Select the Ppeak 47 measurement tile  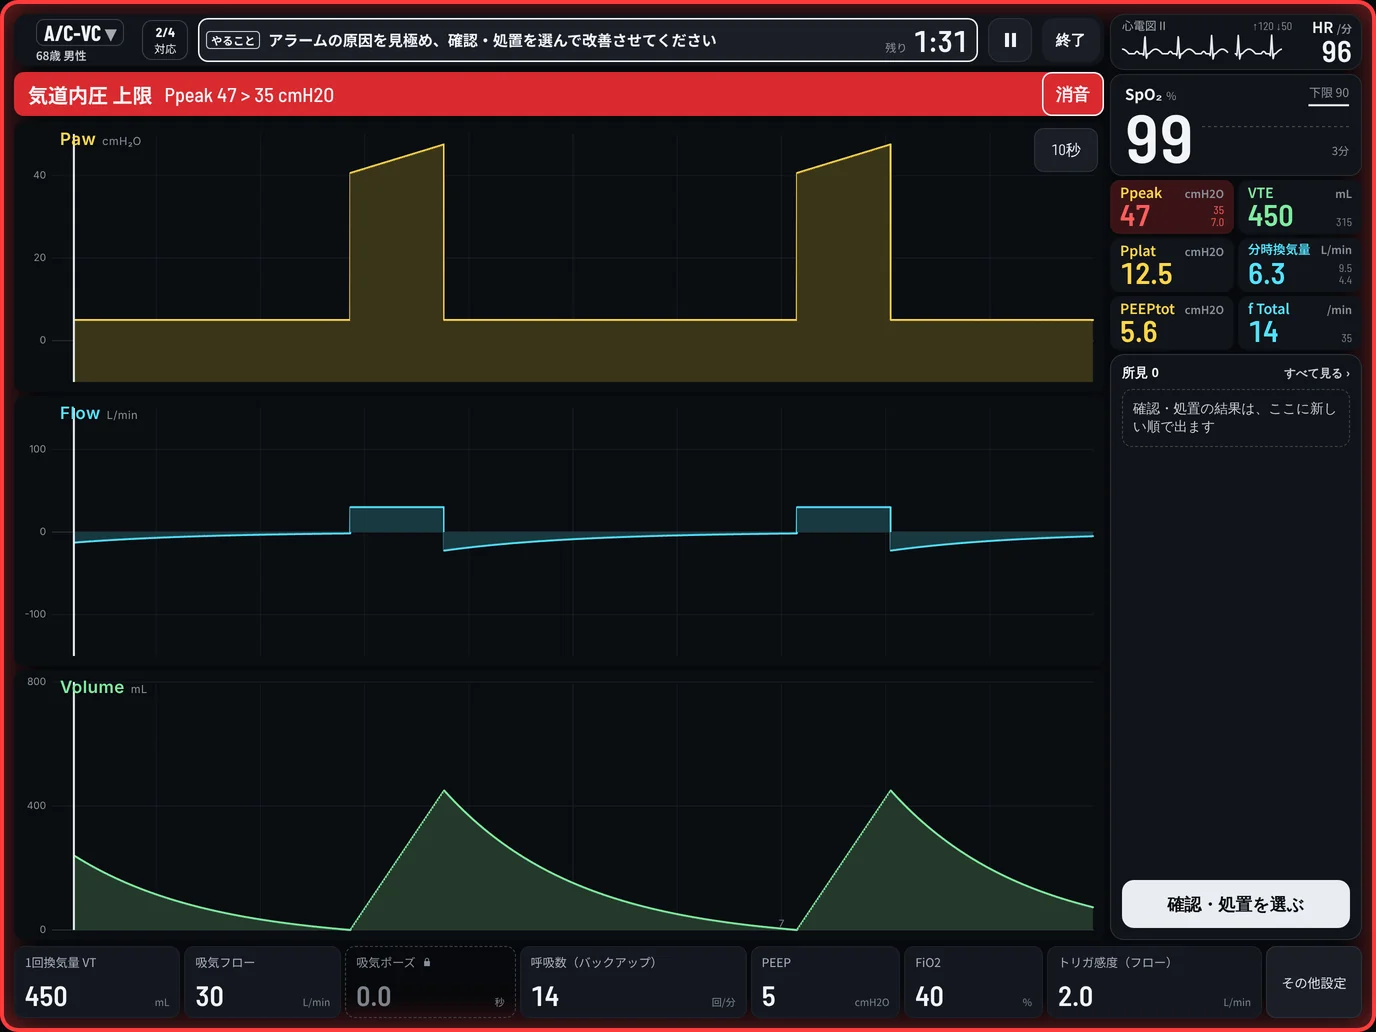tap(1172, 207)
